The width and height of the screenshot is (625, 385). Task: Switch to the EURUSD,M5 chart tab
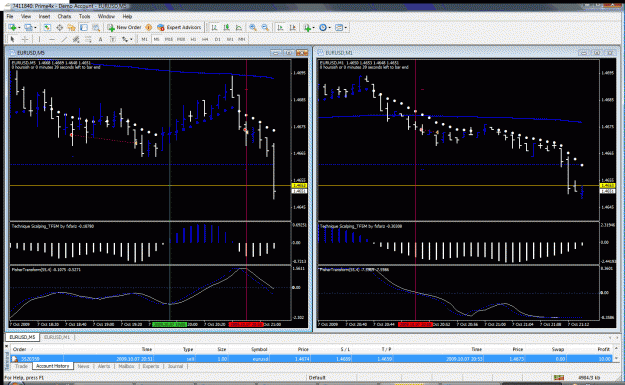point(23,337)
